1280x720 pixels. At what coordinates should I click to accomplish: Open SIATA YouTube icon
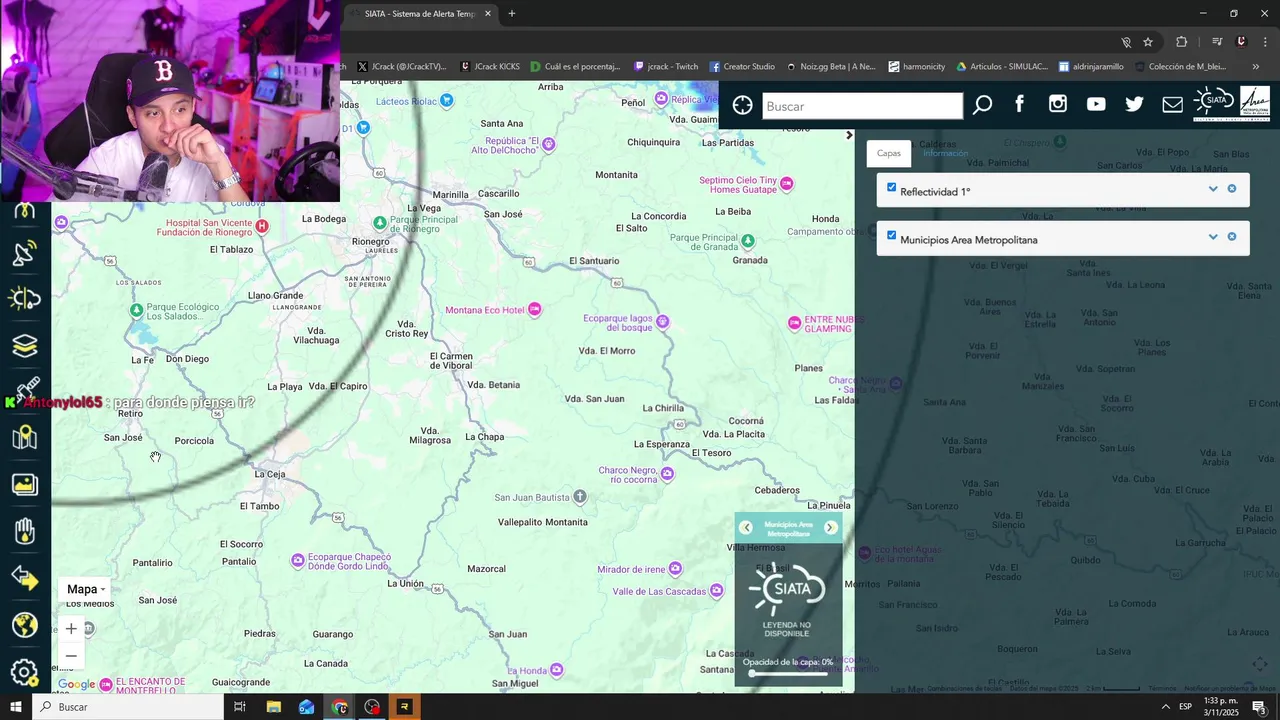coord(1096,104)
